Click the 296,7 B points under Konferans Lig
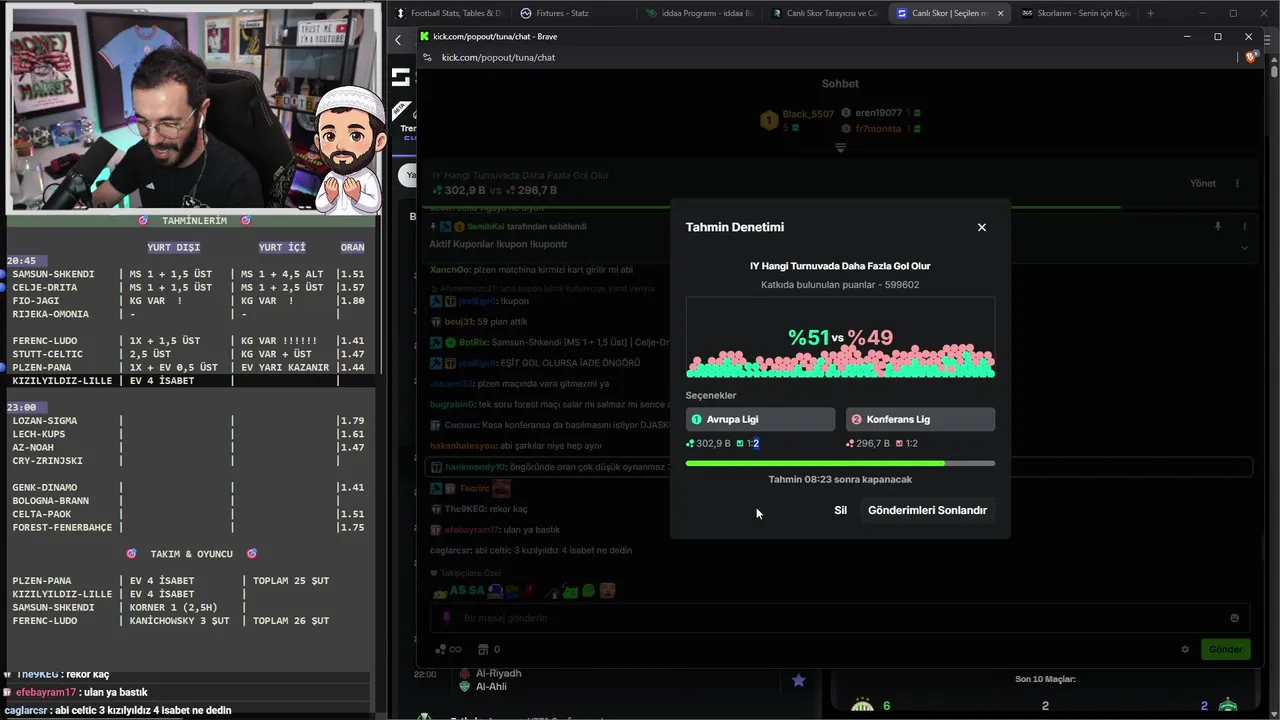Image resolution: width=1280 pixels, height=720 pixels. click(868, 443)
